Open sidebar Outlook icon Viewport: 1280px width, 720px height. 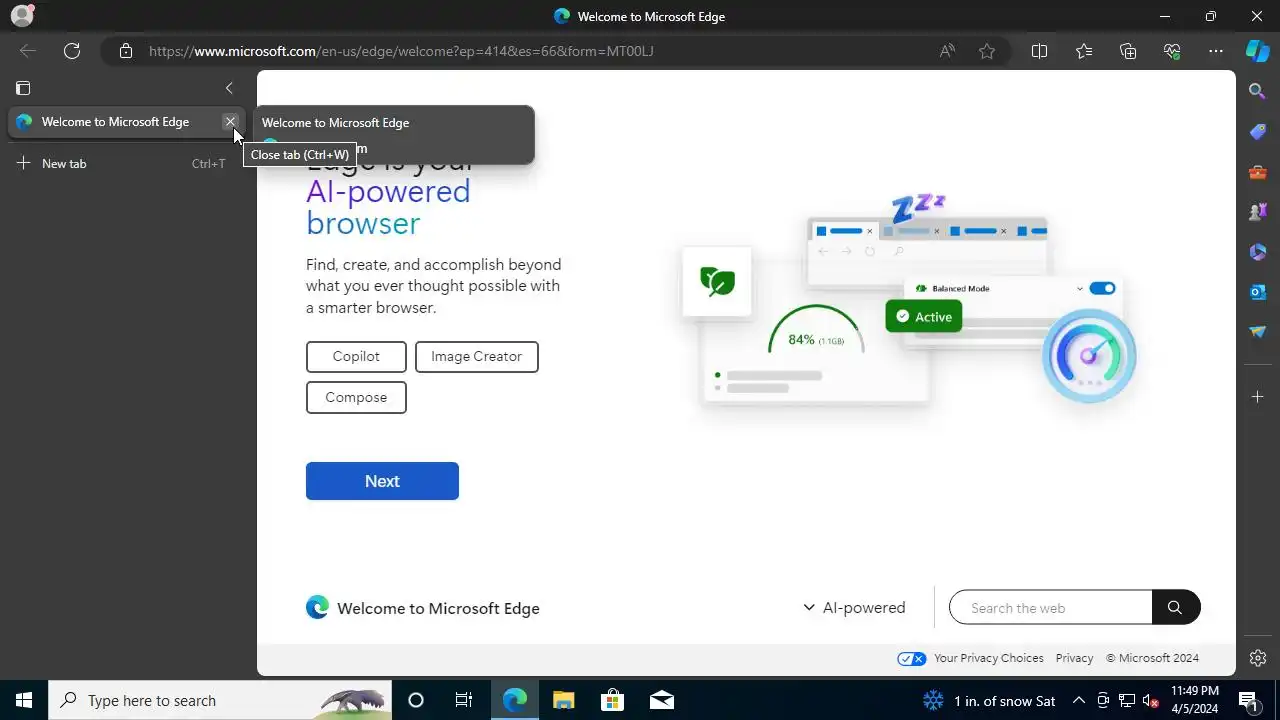click(1258, 292)
